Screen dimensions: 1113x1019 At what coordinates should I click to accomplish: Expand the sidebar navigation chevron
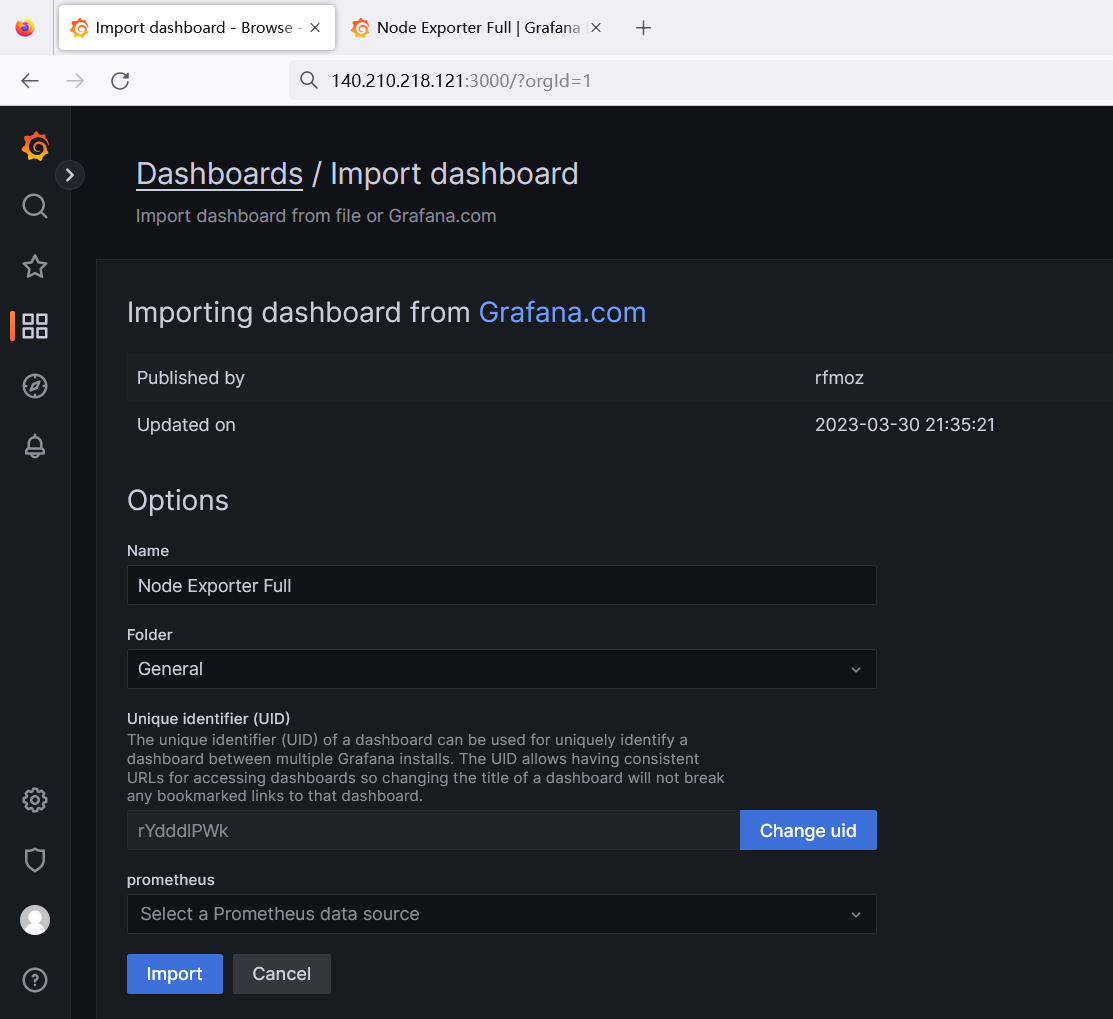[x=70, y=175]
